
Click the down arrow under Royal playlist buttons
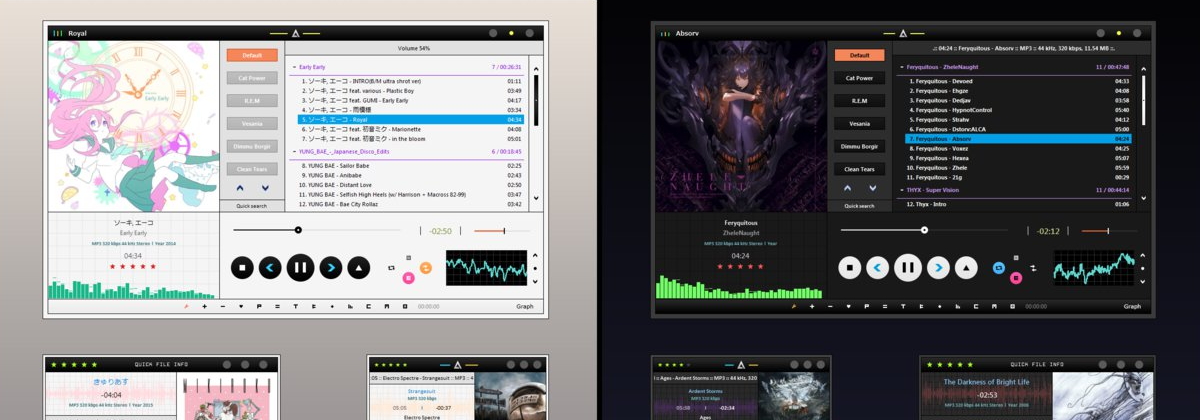pos(265,188)
